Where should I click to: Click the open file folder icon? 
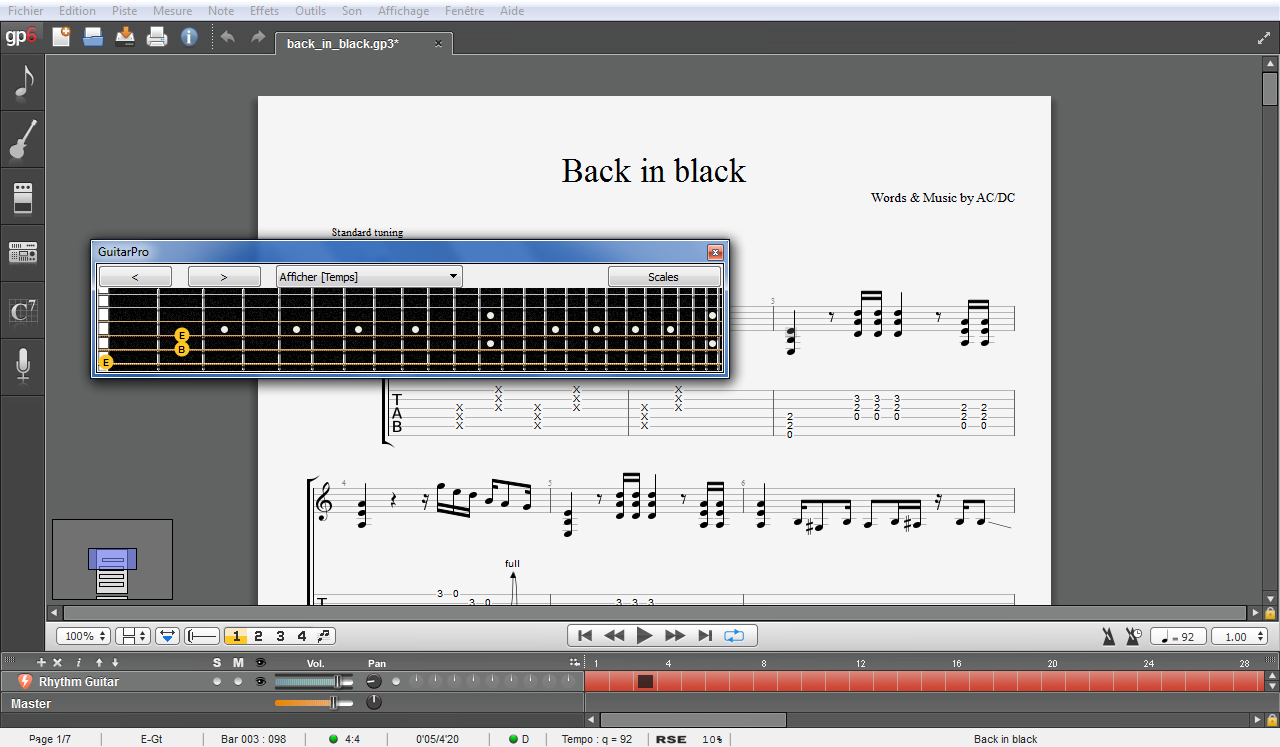coord(93,37)
